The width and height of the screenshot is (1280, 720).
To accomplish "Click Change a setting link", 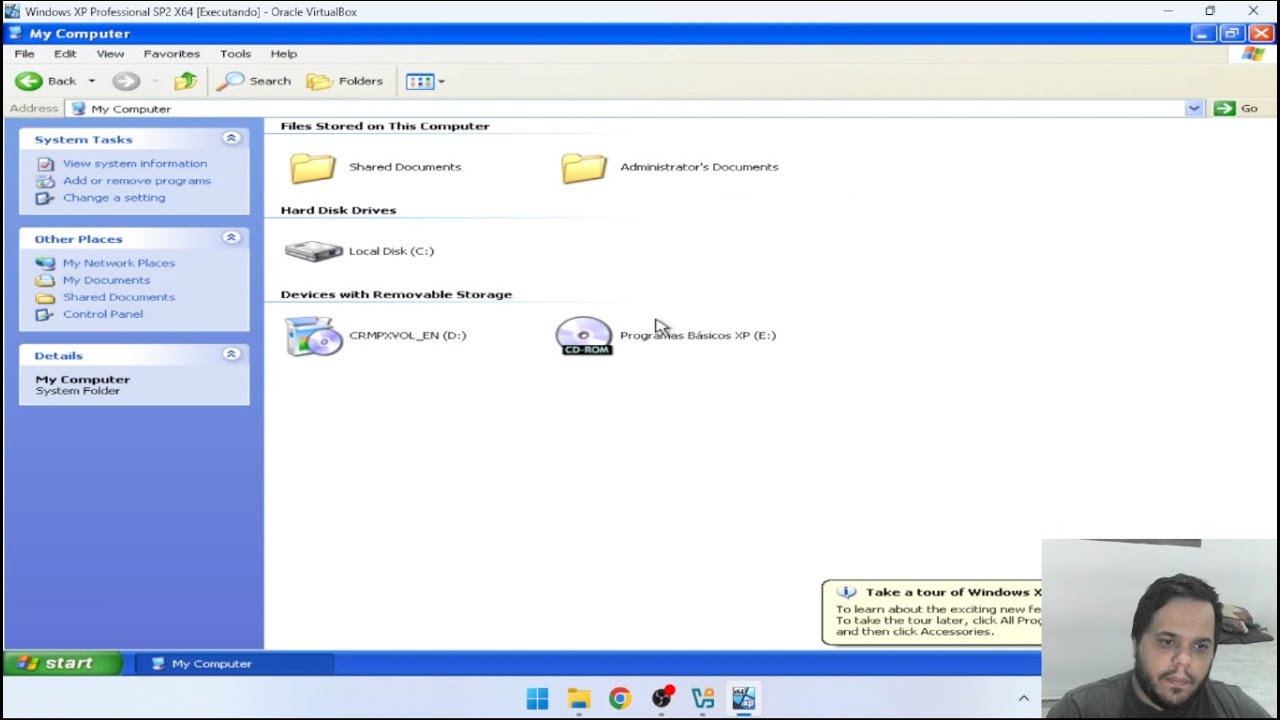I will pyautogui.click(x=114, y=197).
